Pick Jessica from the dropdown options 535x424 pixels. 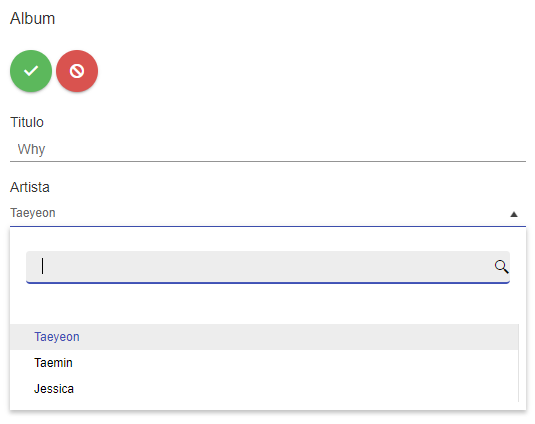click(54, 389)
